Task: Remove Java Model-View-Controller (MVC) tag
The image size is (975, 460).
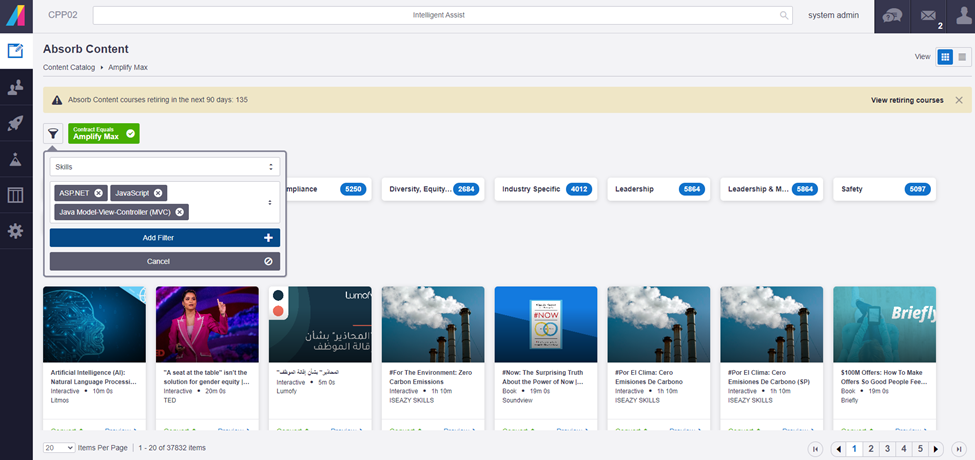Action: pyautogui.click(x=180, y=212)
